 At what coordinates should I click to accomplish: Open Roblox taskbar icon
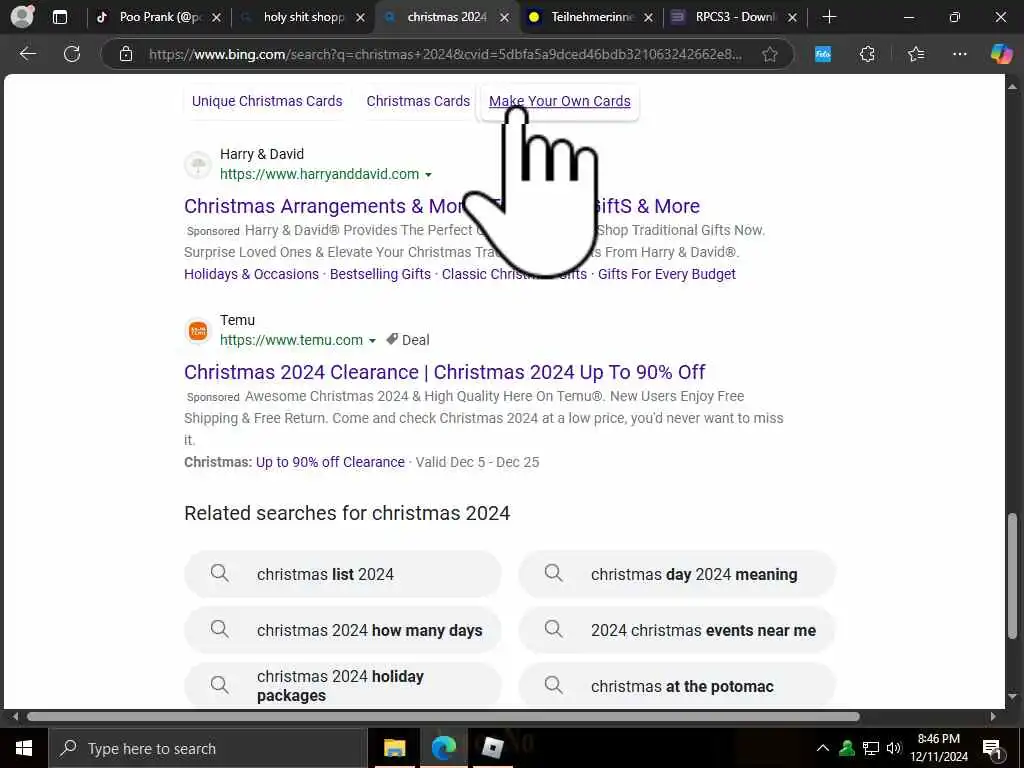[492, 748]
